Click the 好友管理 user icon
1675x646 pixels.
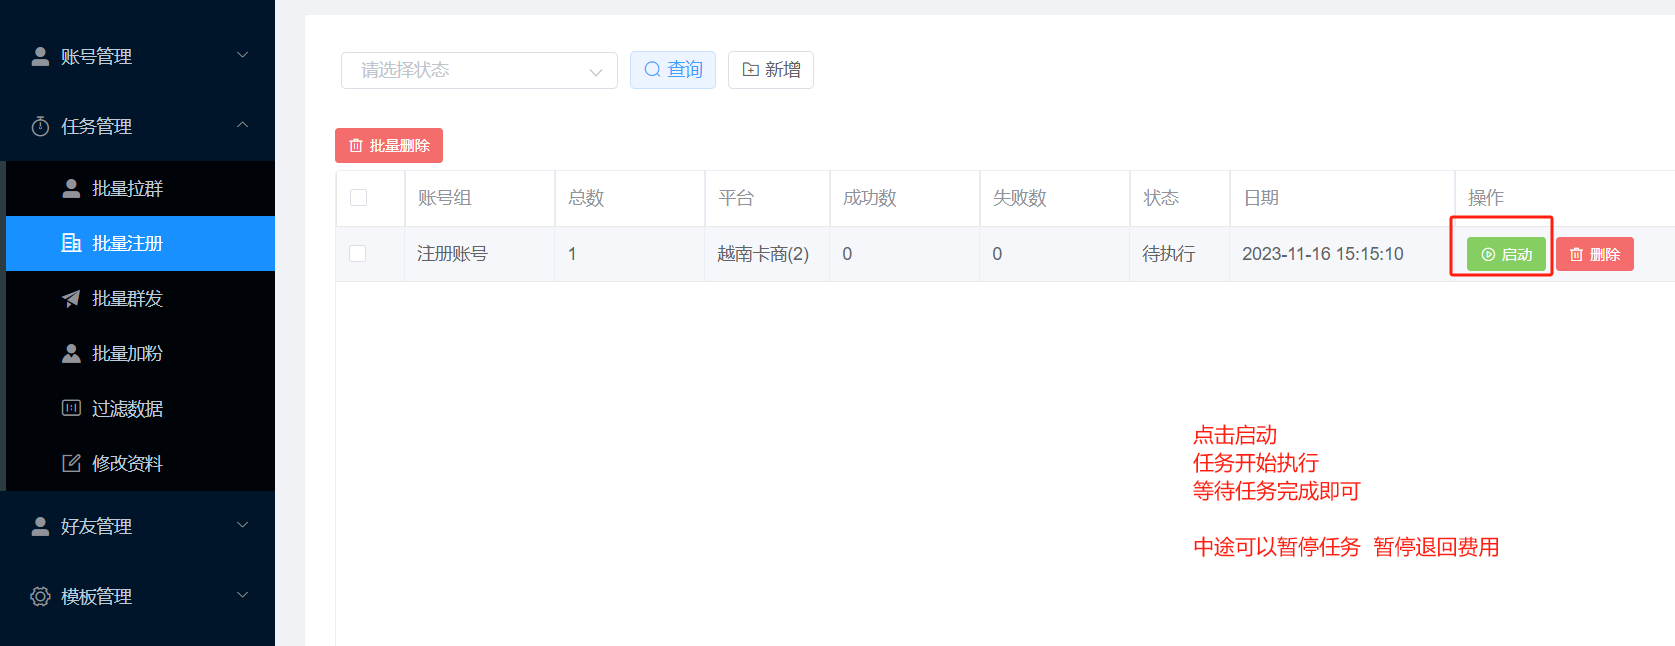(x=40, y=527)
